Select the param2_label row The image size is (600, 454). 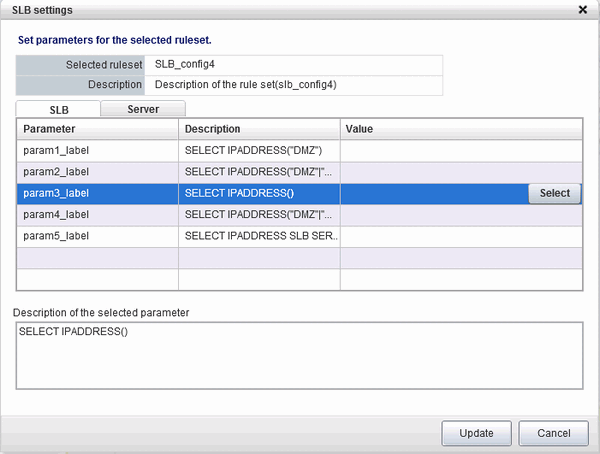(x=98, y=172)
